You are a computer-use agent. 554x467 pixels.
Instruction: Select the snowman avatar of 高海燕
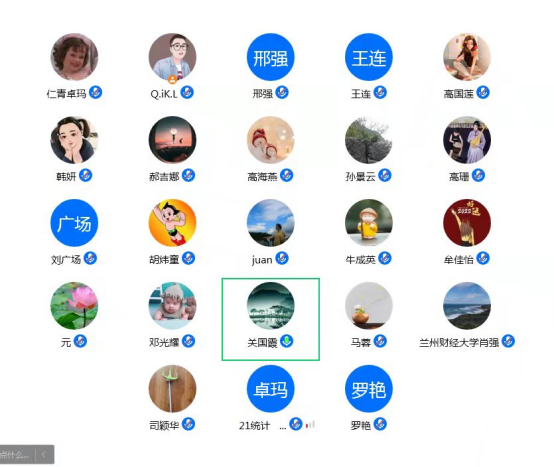271,140
